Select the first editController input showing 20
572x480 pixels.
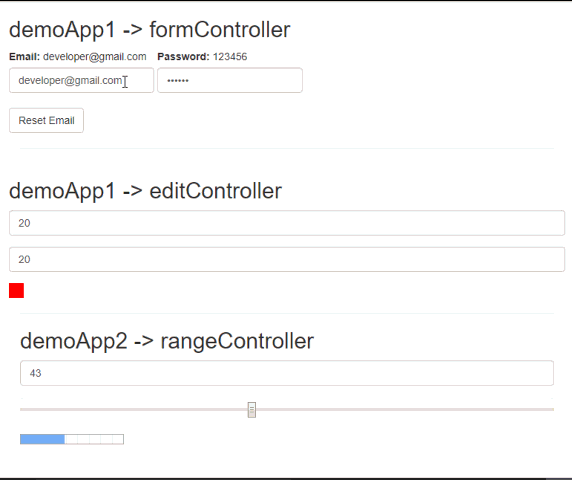(287, 223)
